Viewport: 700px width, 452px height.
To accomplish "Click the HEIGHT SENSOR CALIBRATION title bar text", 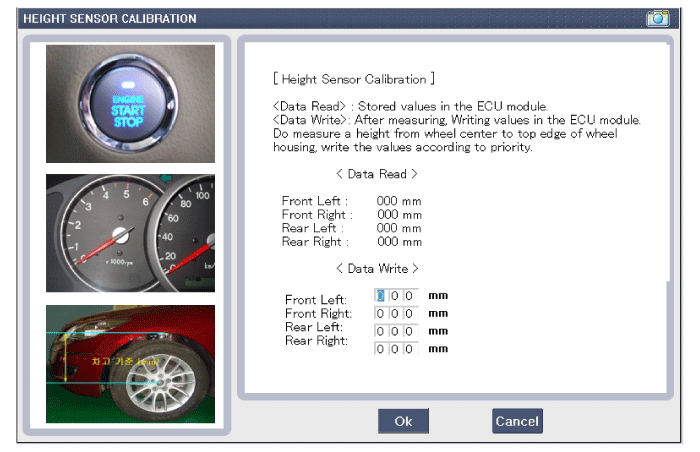I will point(109,18).
